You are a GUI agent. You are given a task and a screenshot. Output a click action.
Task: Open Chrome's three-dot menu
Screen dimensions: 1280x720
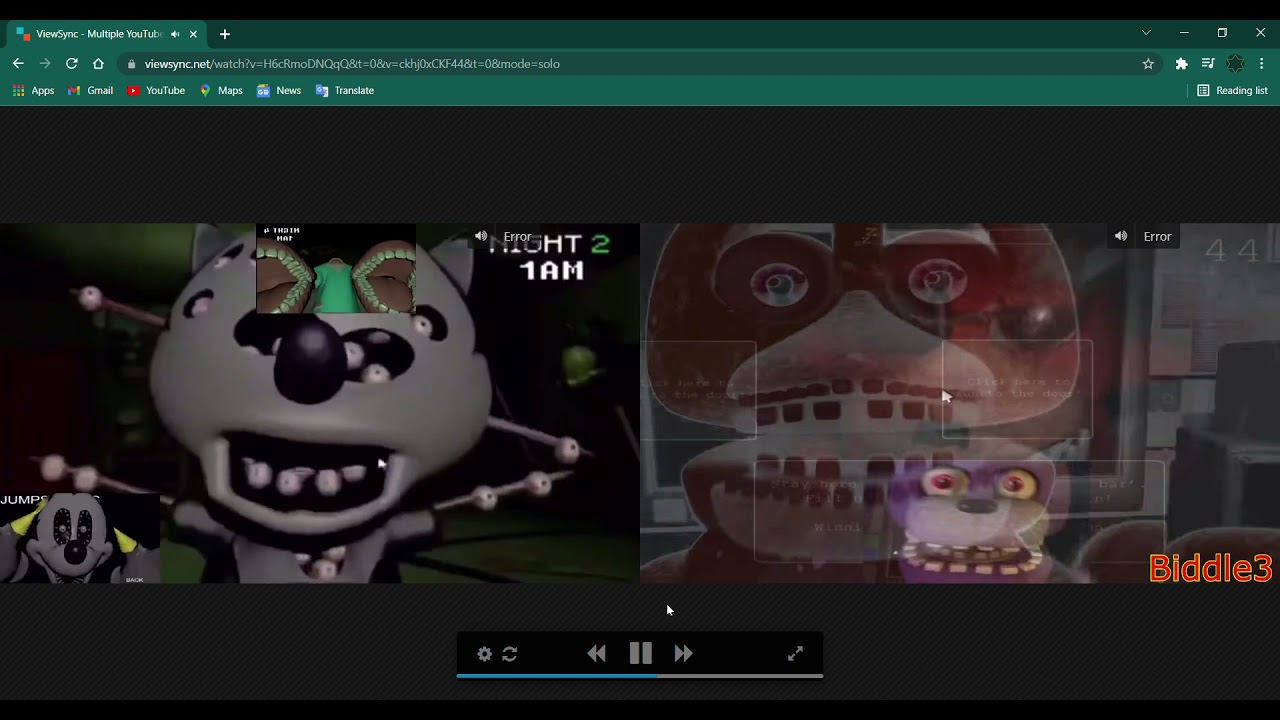pos(1262,63)
